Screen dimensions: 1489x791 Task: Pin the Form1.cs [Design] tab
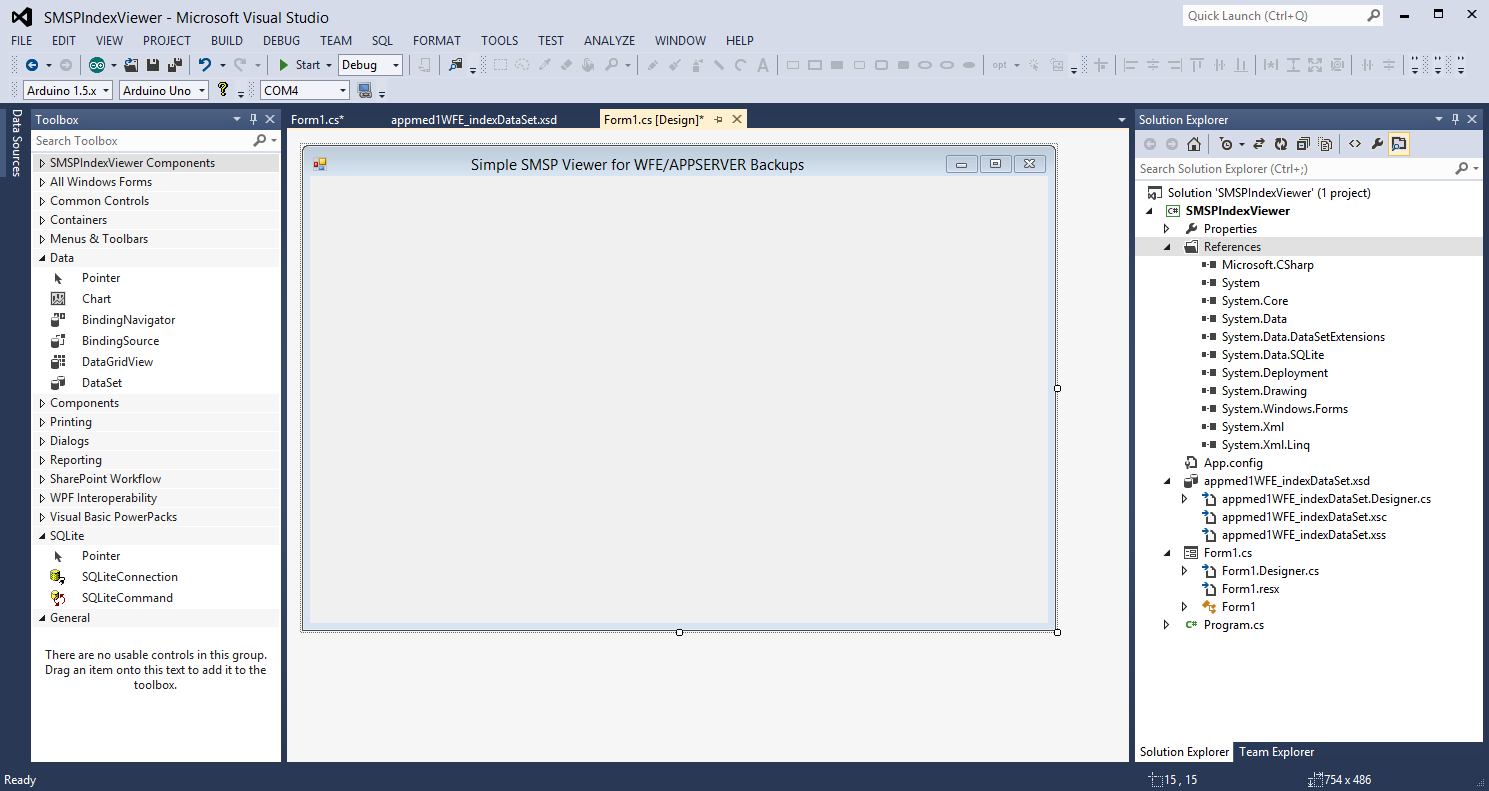719,119
